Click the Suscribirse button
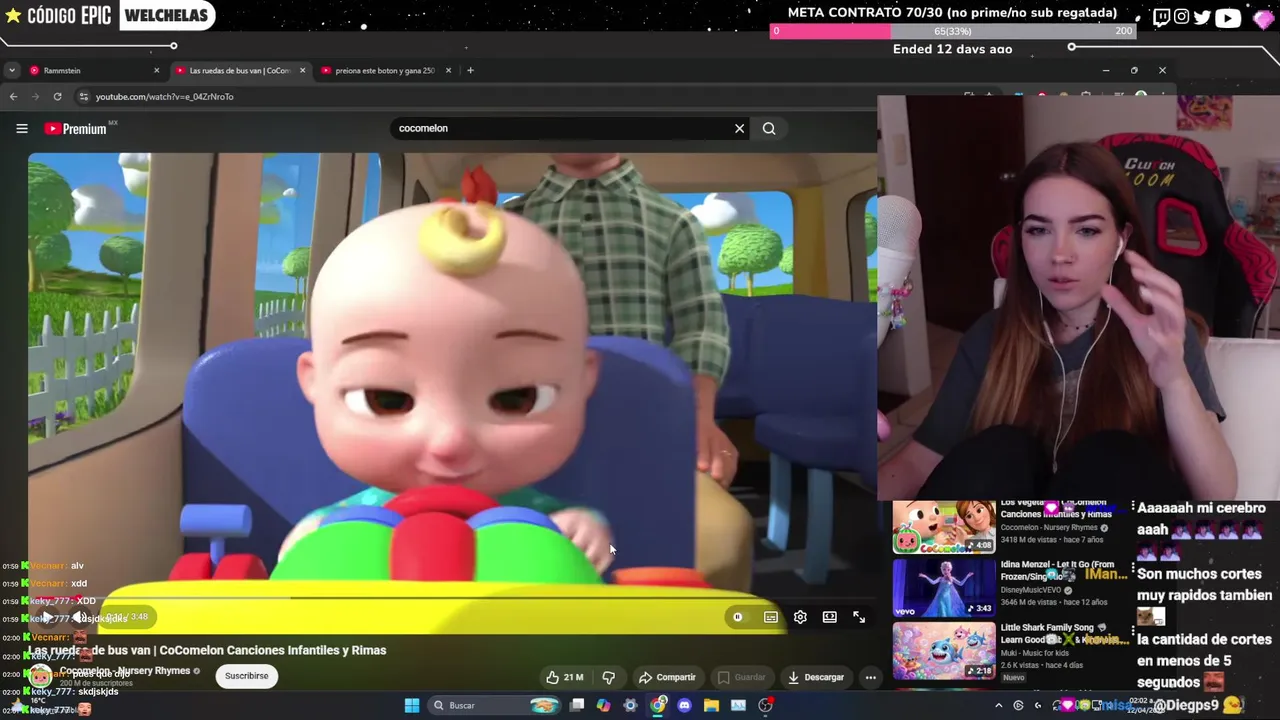 (x=246, y=676)
